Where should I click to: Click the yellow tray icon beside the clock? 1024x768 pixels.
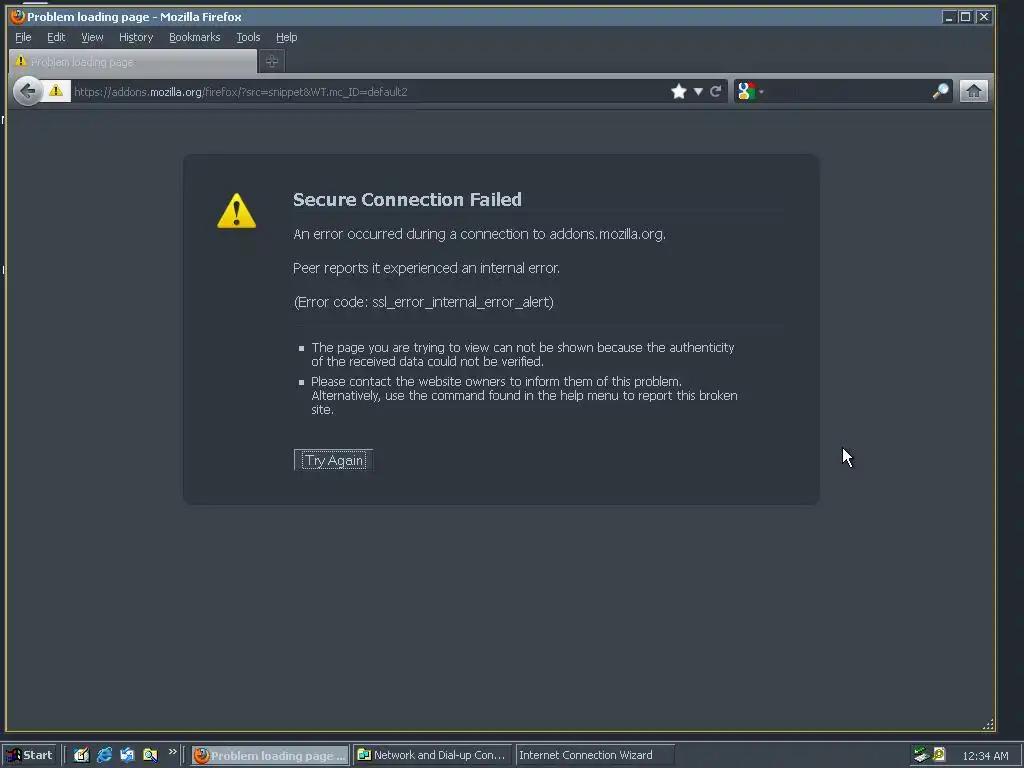939,754
